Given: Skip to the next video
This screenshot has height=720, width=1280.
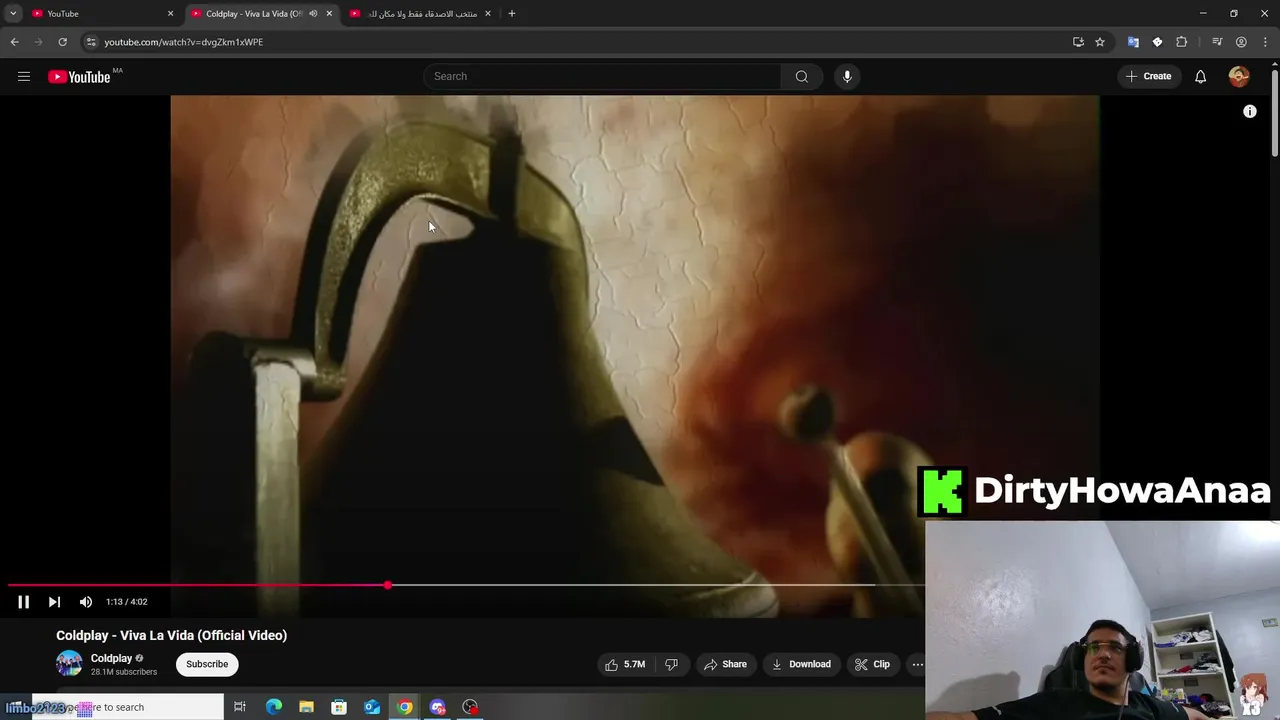Looking at the screenshot, I should (x=54, y=601).
